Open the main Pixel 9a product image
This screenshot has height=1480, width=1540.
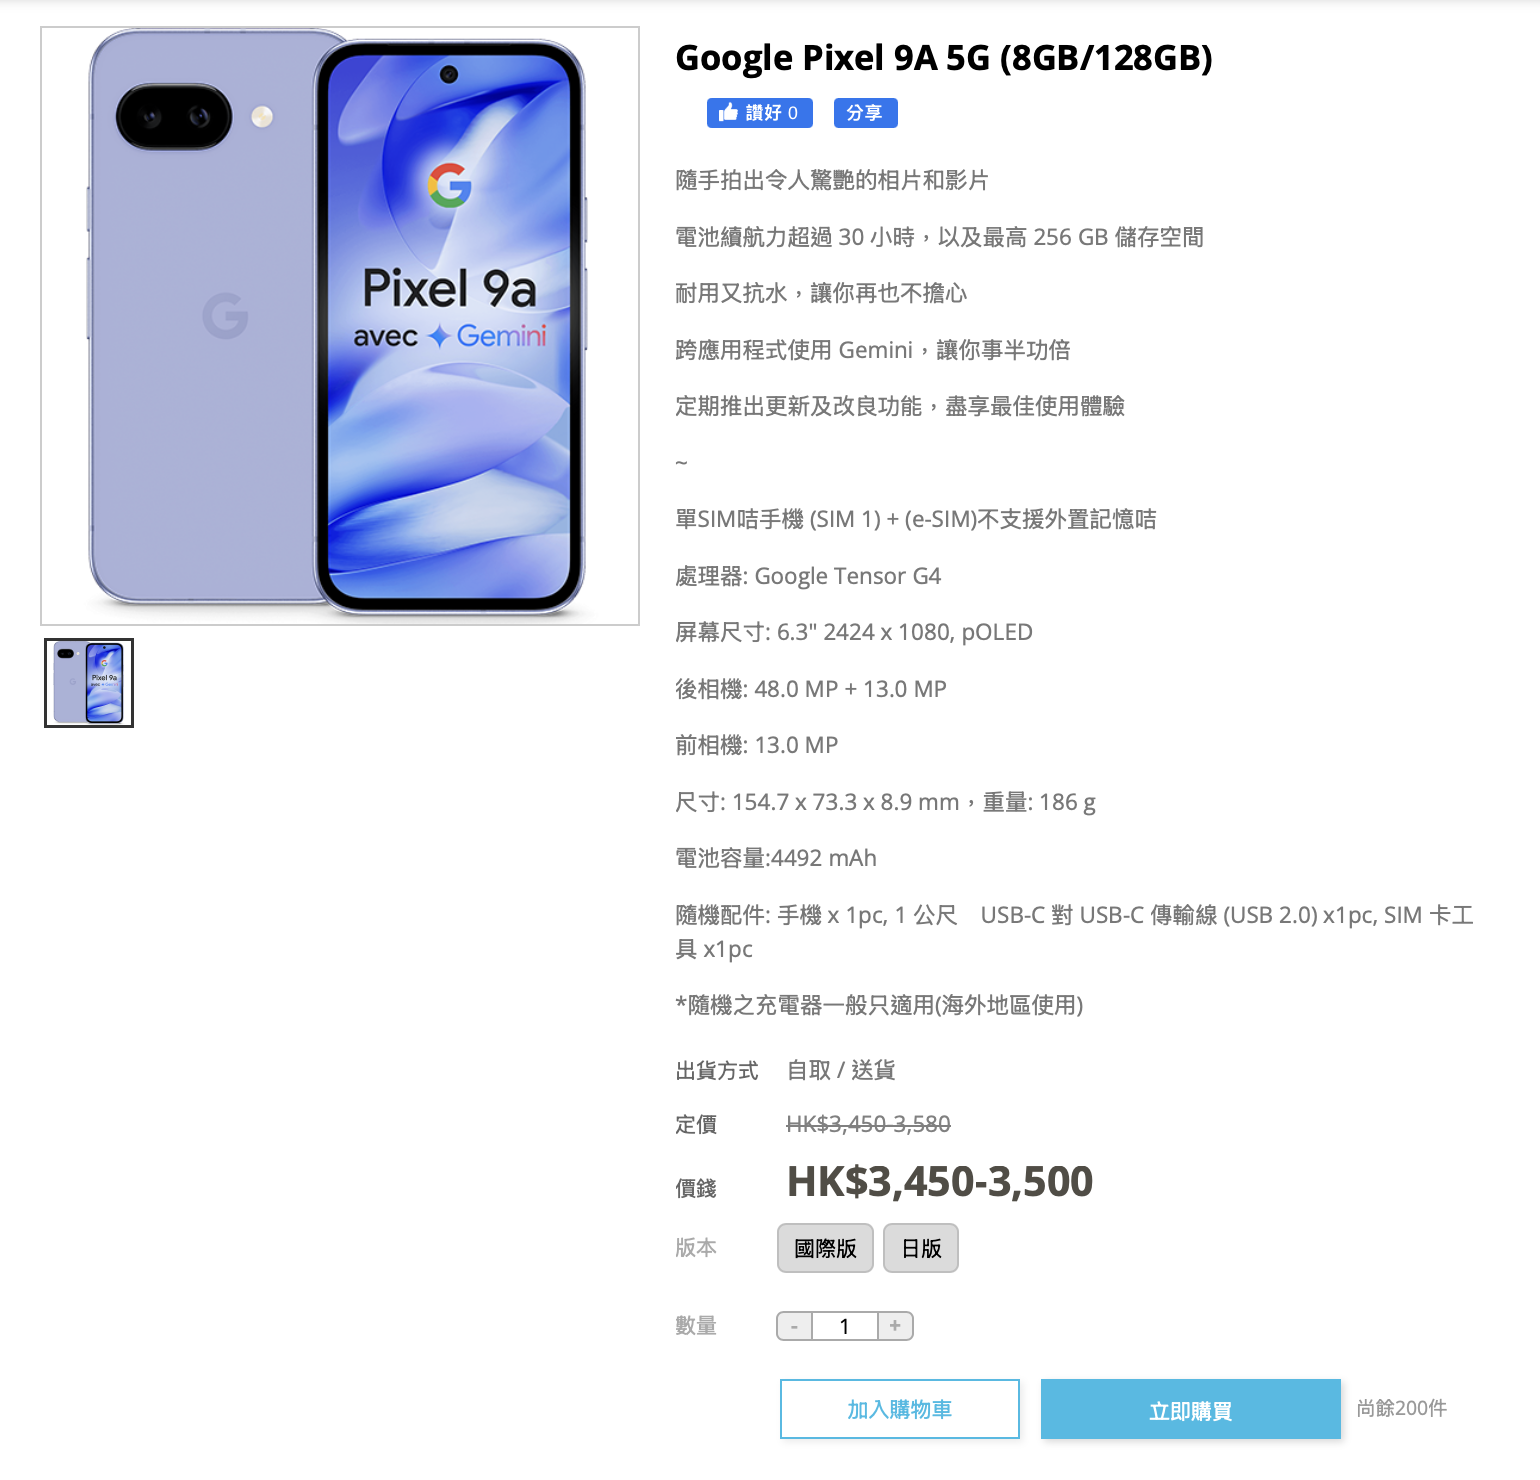(340, 326)
